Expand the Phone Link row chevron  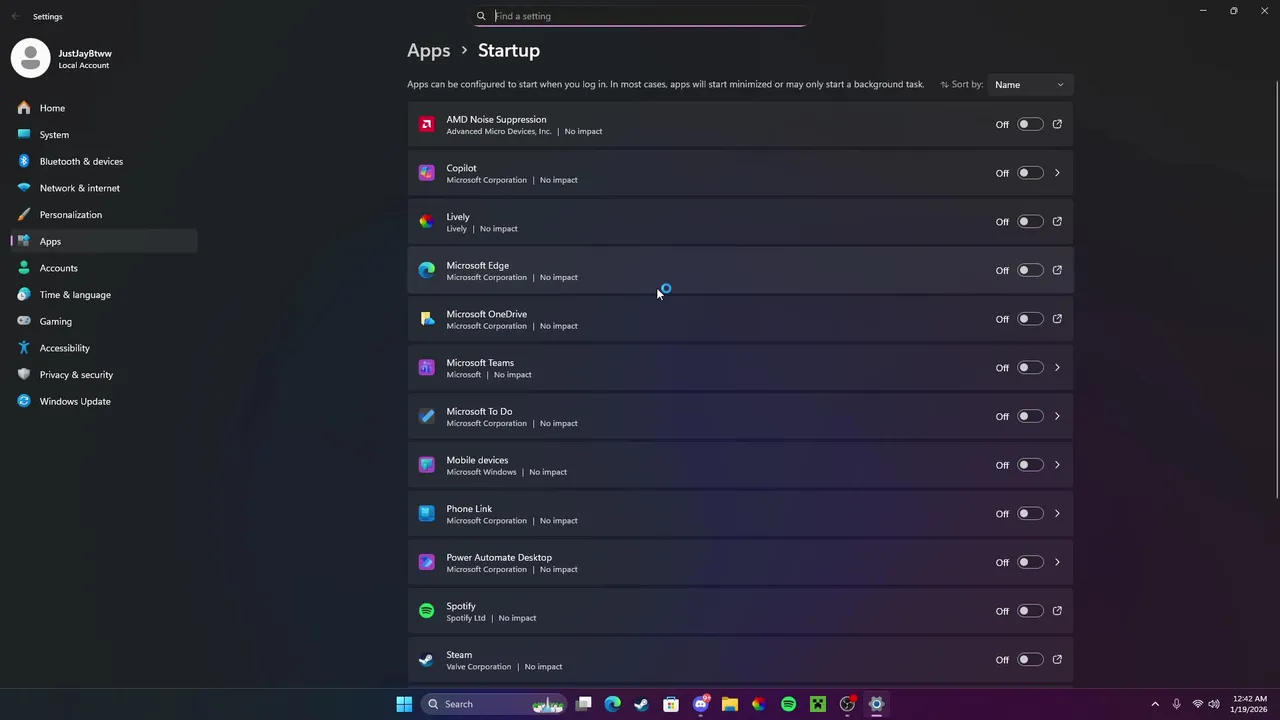(x=1057, y=514)
